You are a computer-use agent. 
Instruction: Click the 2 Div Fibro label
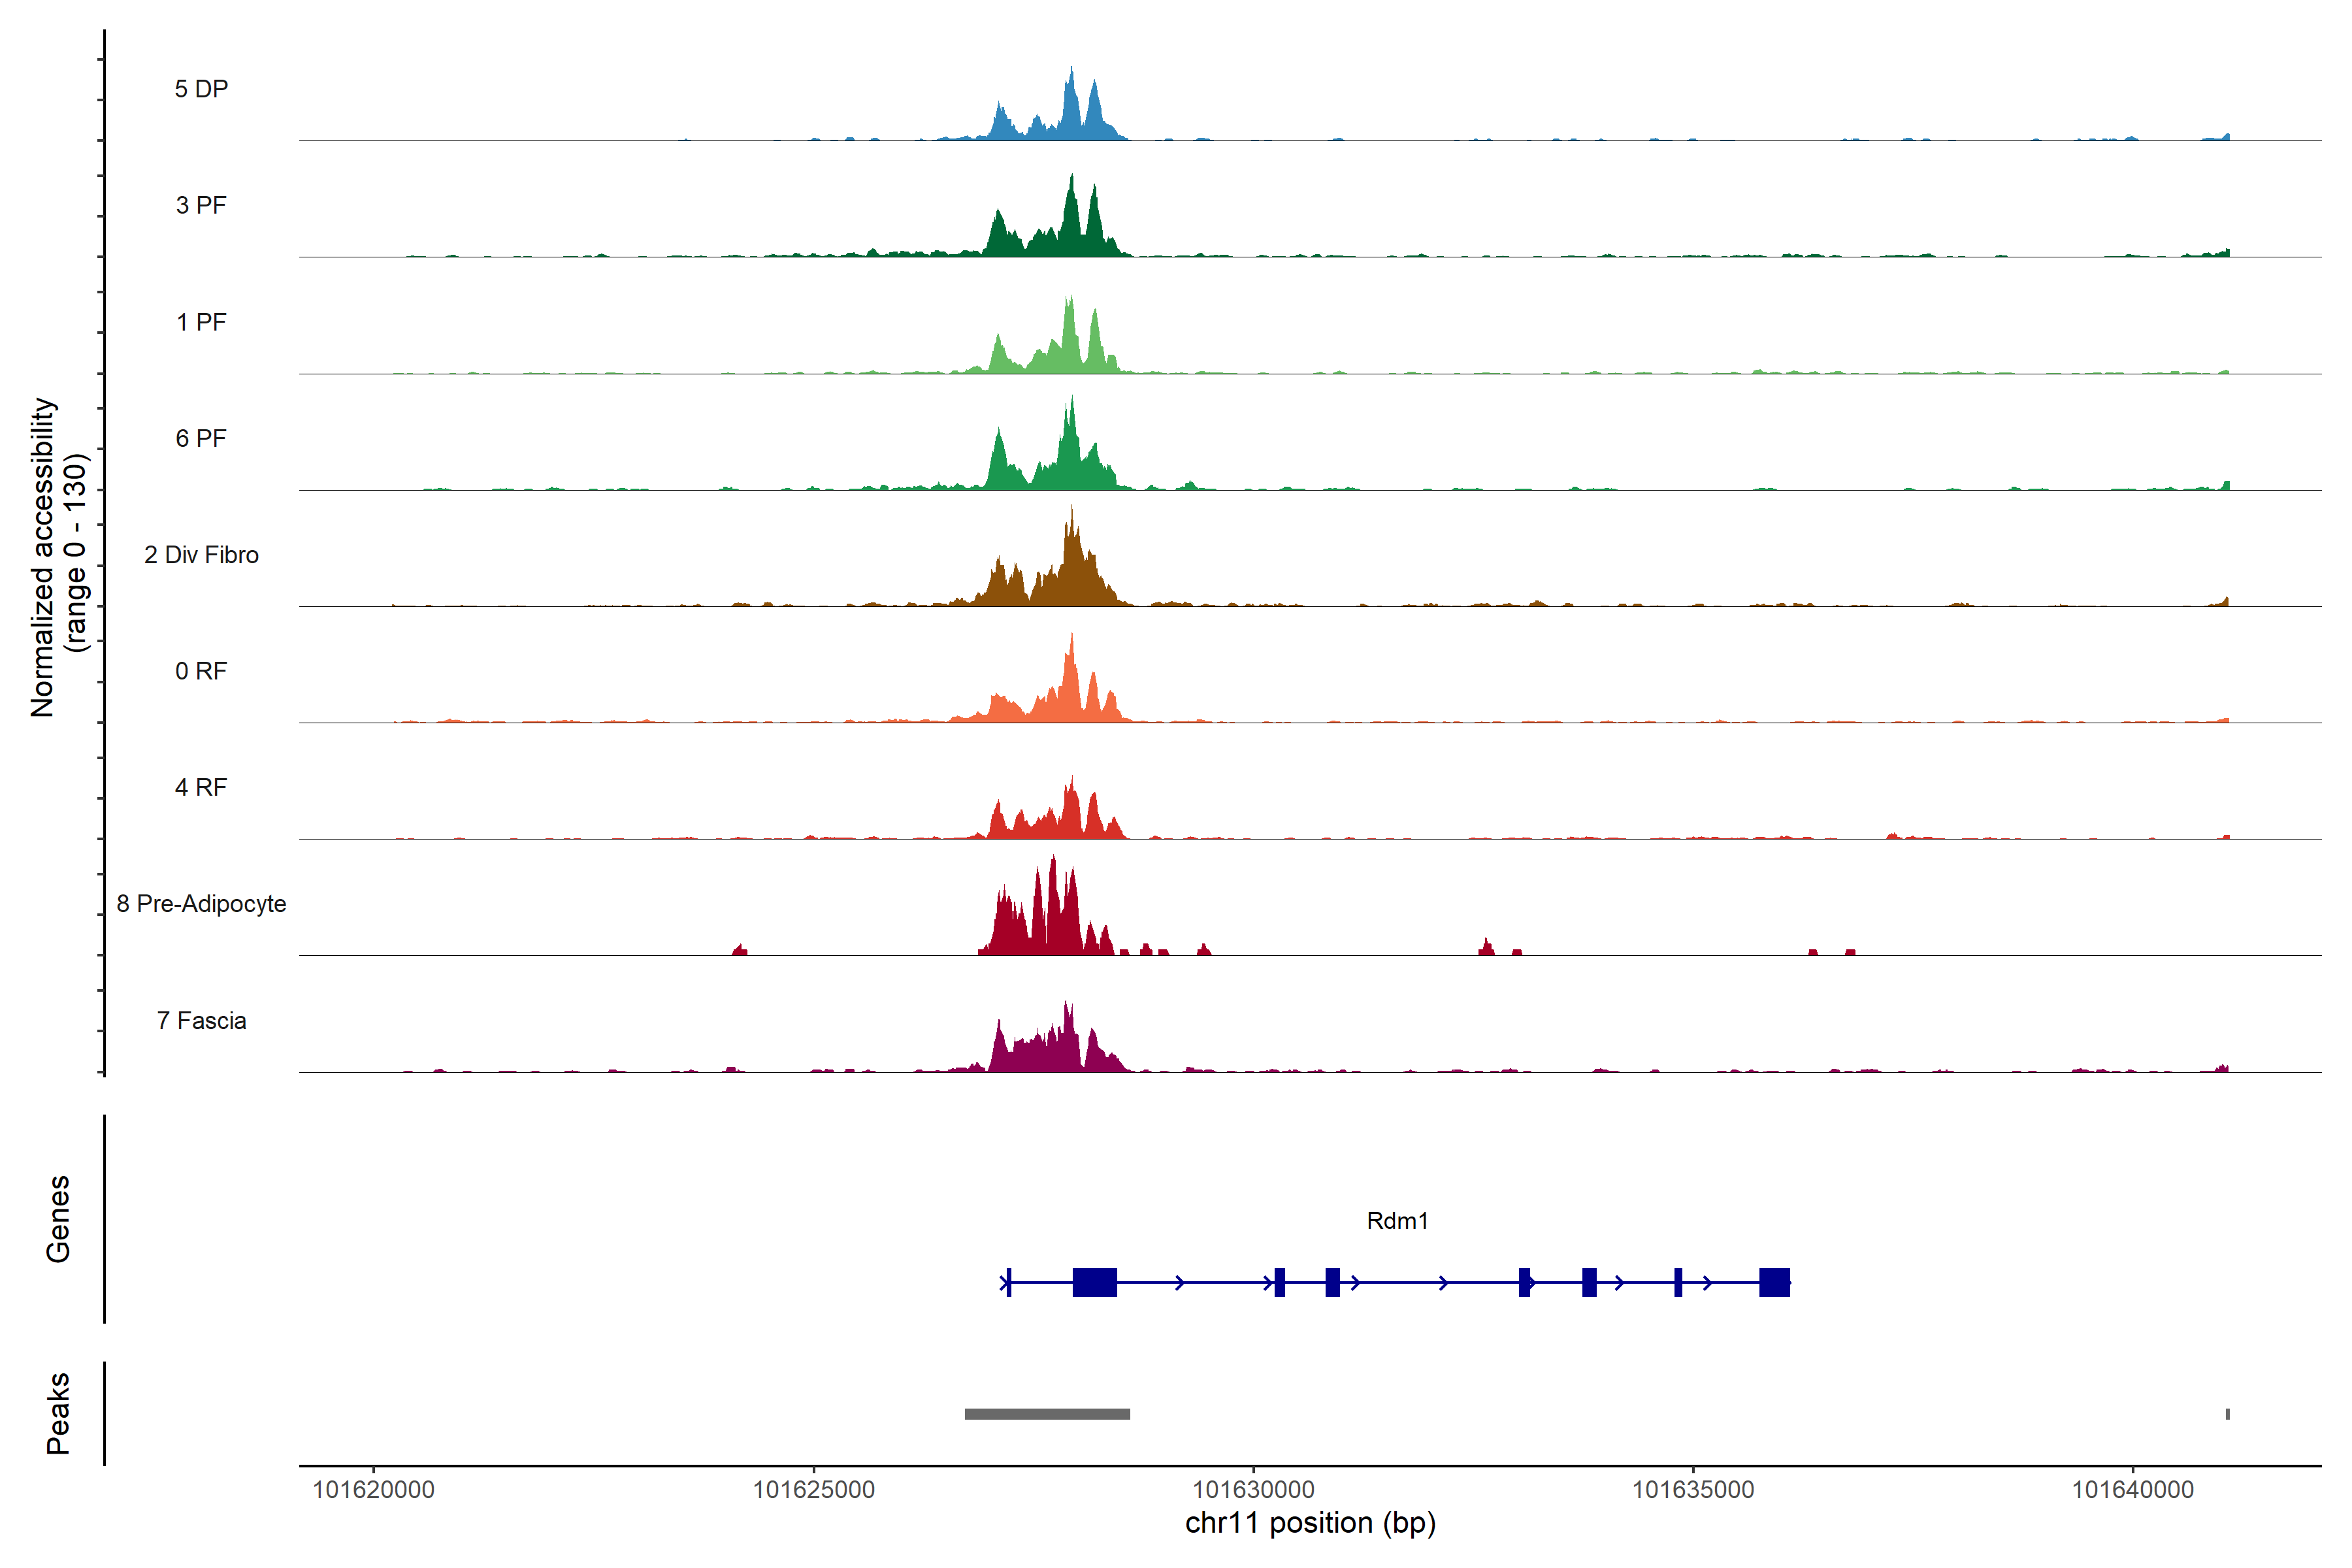(201, 555)
